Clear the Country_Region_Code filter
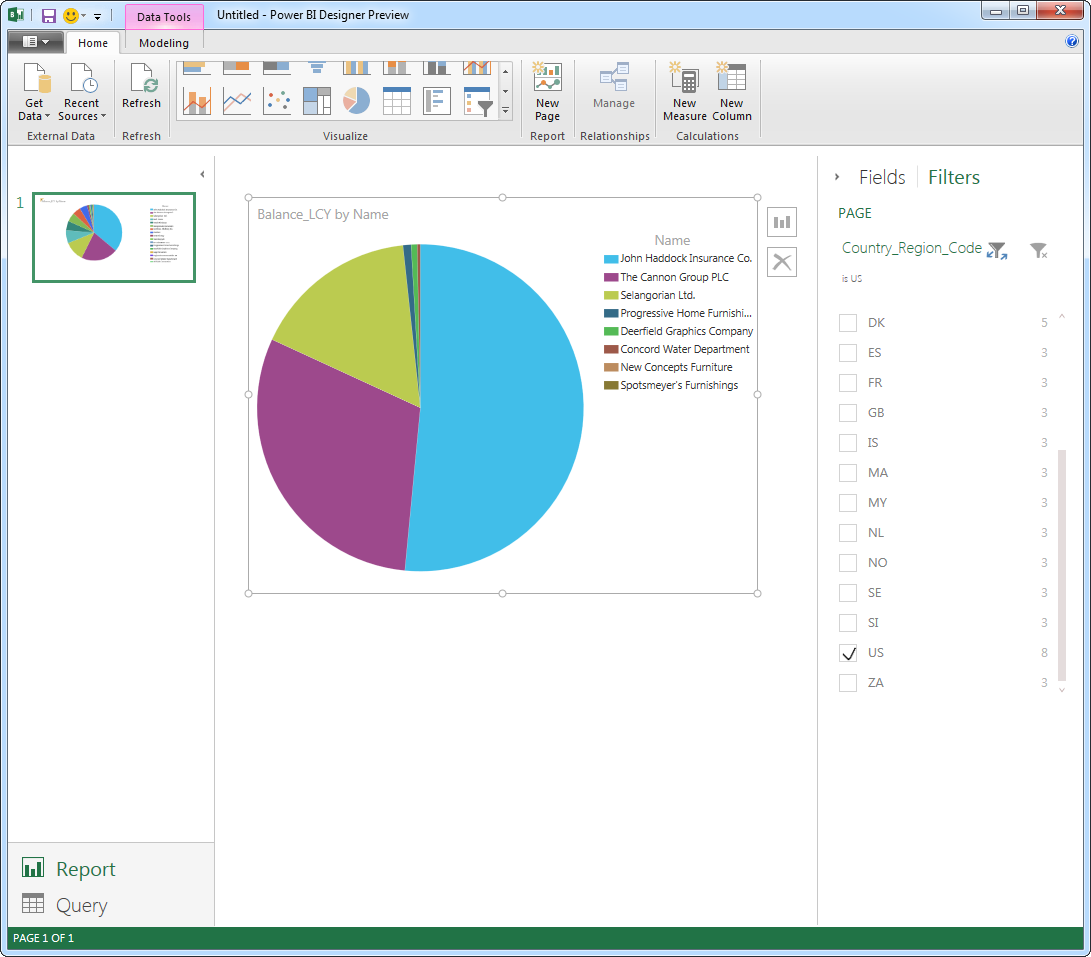The image size is (1091, 957). point(1039,251)
